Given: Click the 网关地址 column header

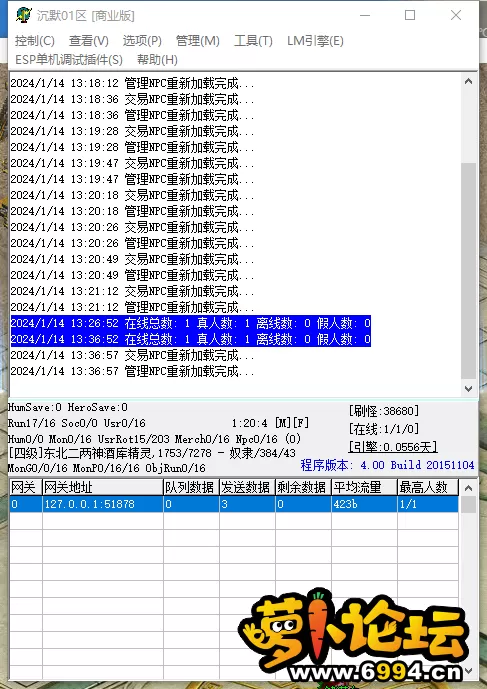Looking at the screenshot, I should click(x=102, y=487).
